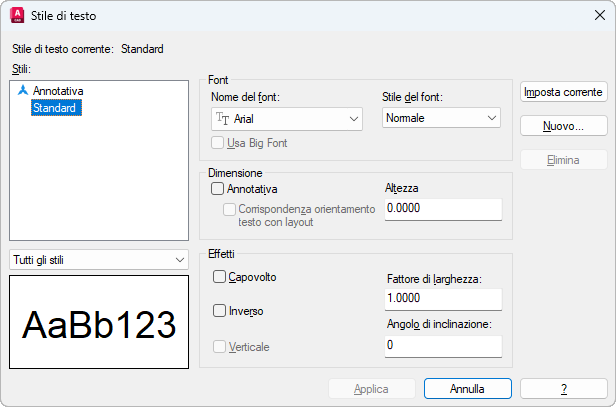616x407 pixels.
Task: Click the Annulla button
Action: click(x=467, y=388)
